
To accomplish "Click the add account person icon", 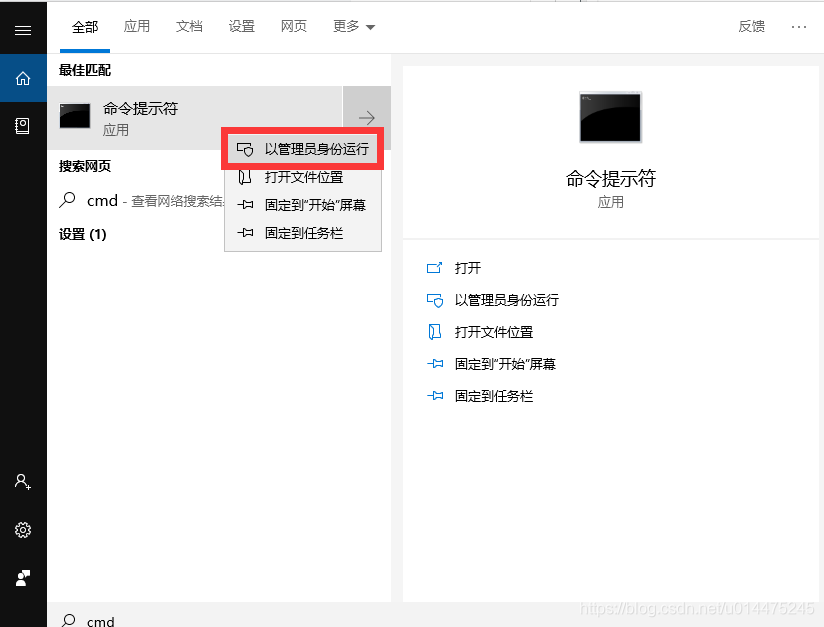I will tap(23, 481).
